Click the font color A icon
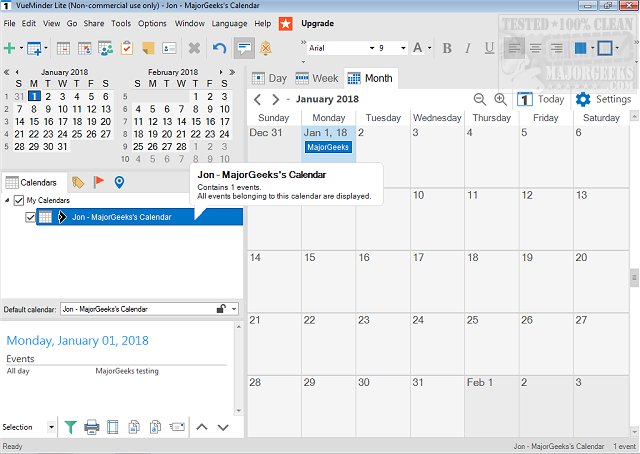Viewport: 640px width, 454px height. pyautogui.click(x=418, y=48)
